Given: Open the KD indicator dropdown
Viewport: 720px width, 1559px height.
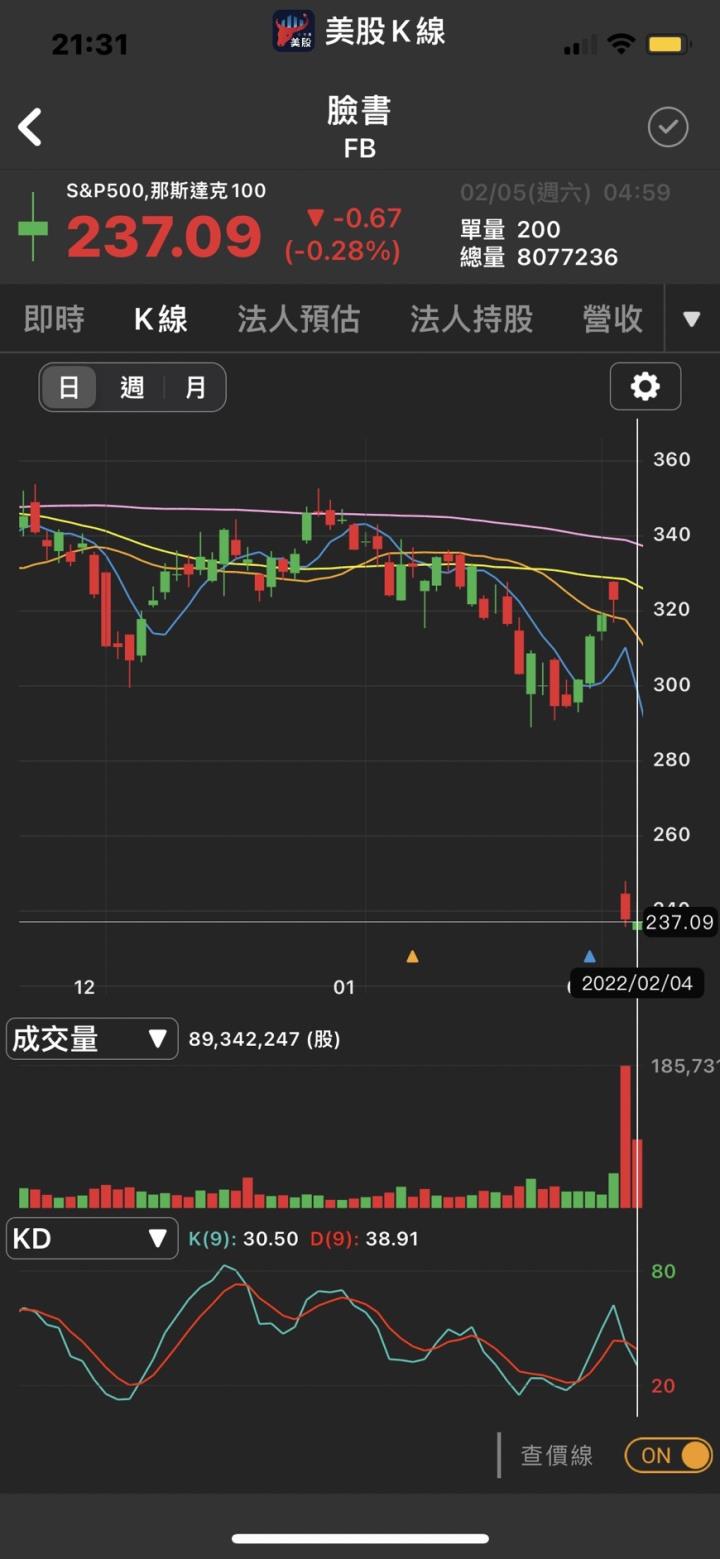Looking at the screenshot, I should click(92, 1239).
